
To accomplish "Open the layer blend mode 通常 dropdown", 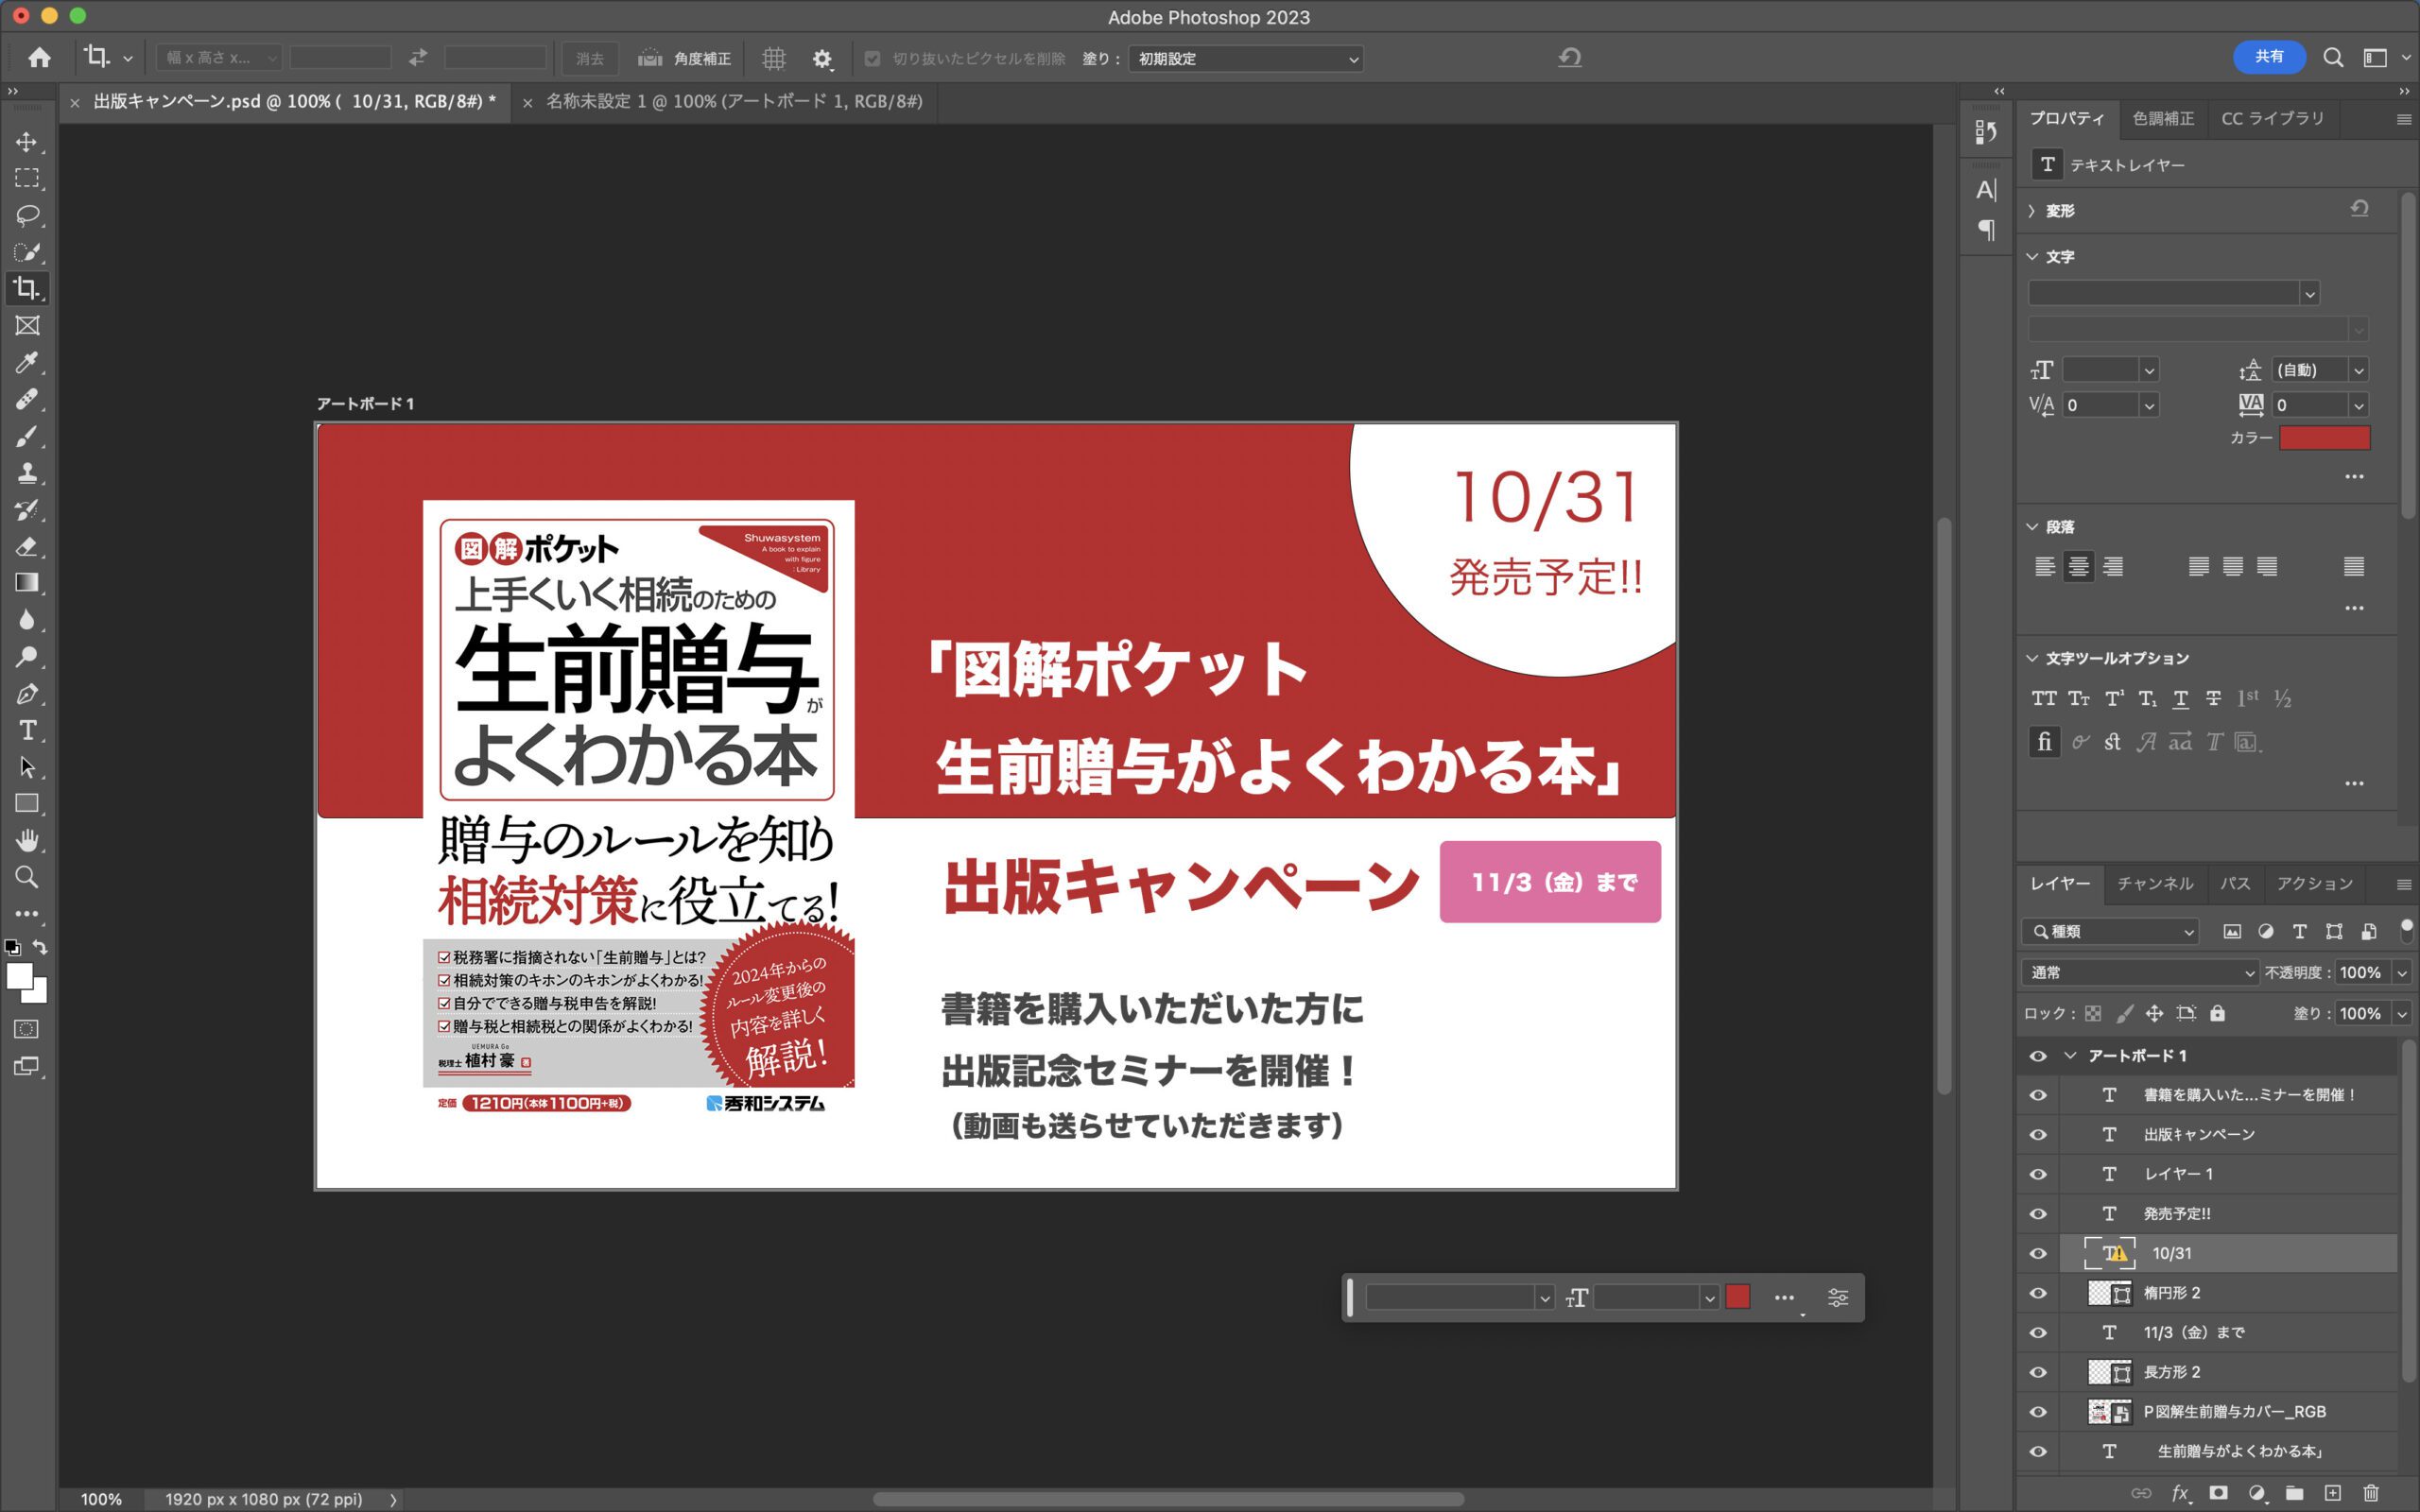I will pos(2139,972).
